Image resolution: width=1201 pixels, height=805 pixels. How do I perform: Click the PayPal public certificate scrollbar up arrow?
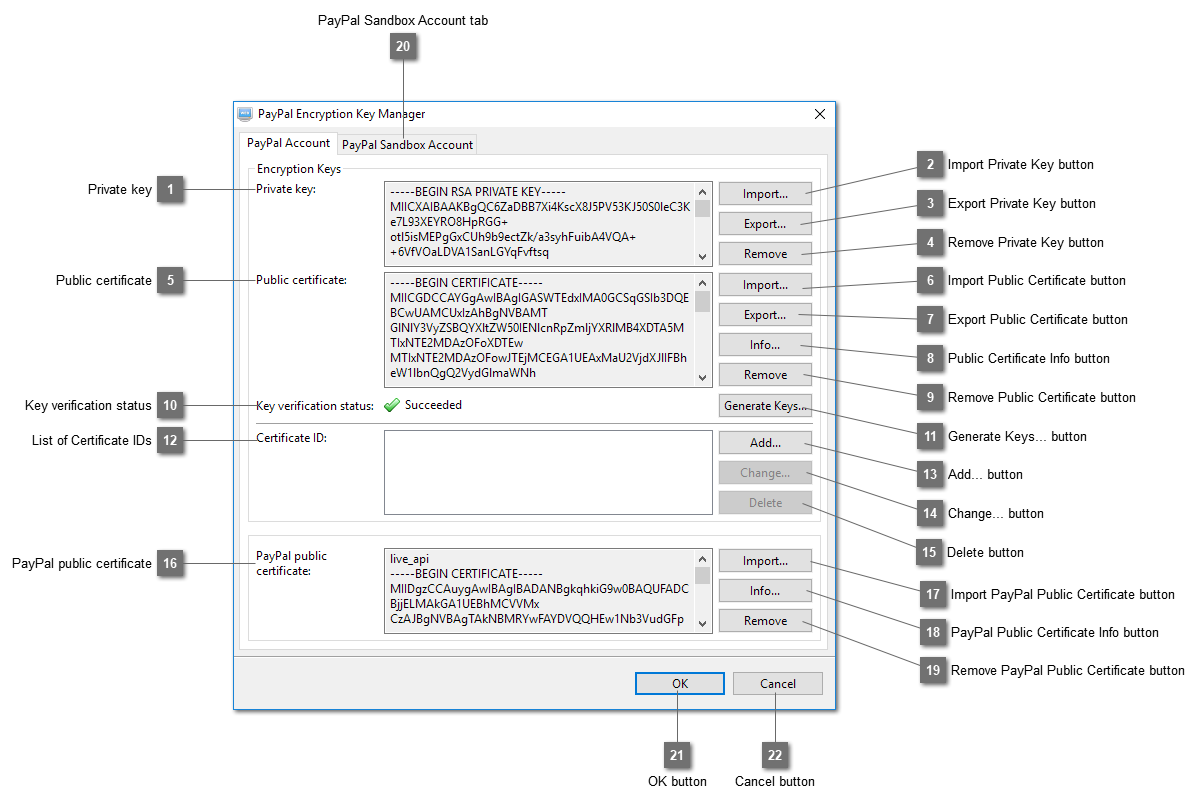(703, 558)
